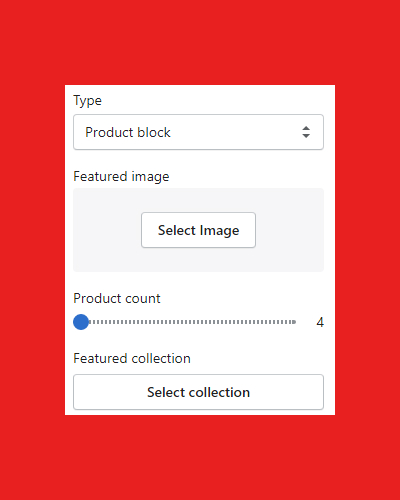The image size is (400, 500).
Task: Click the downward arrow of the Type selector
Action: point(306,136)
